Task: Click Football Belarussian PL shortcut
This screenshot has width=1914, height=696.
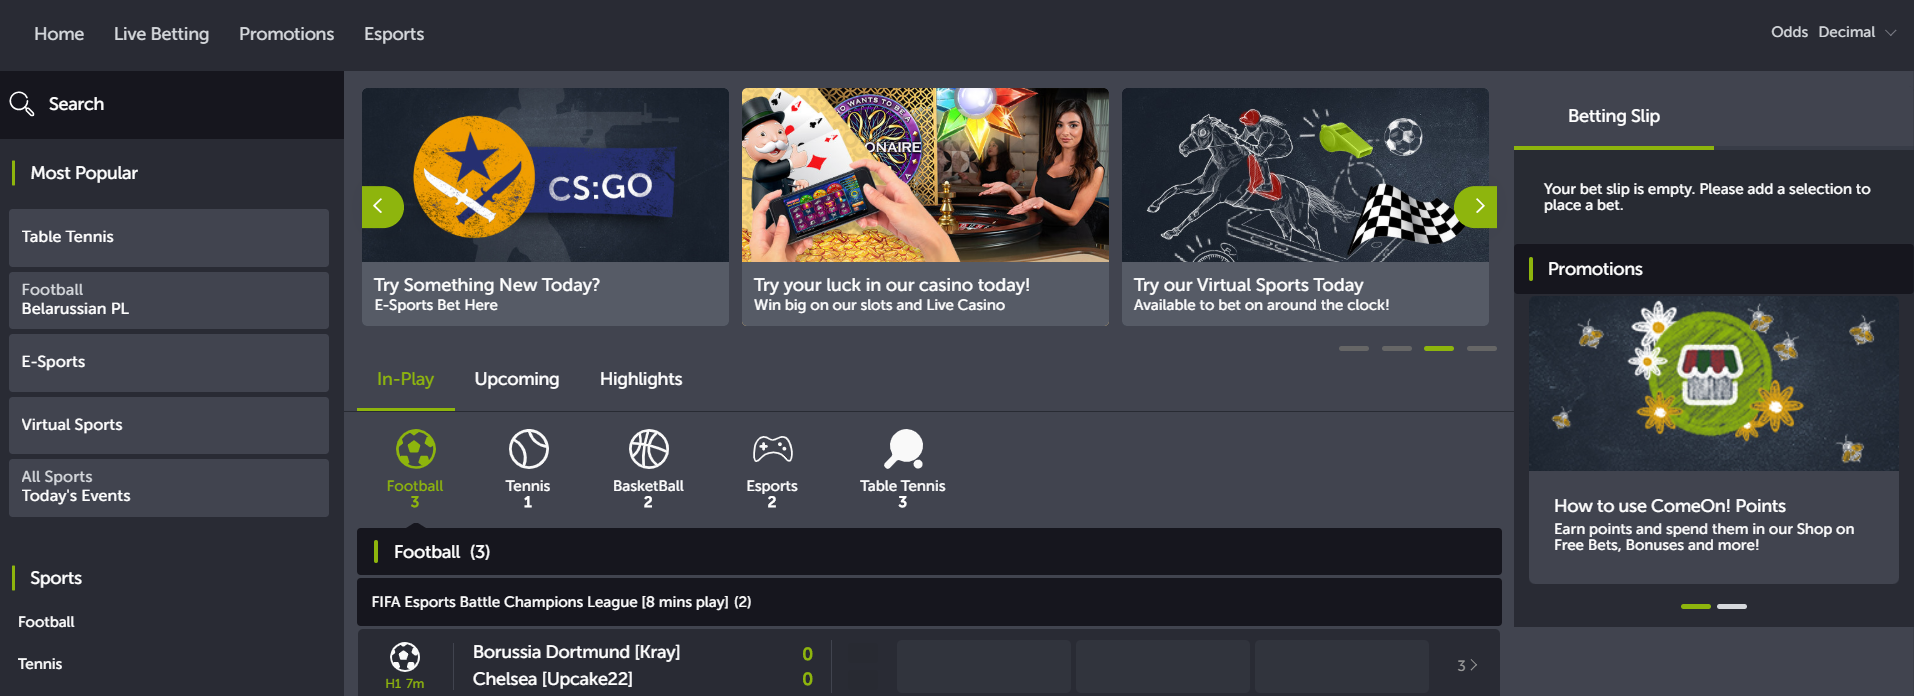Action: [168, 300]
